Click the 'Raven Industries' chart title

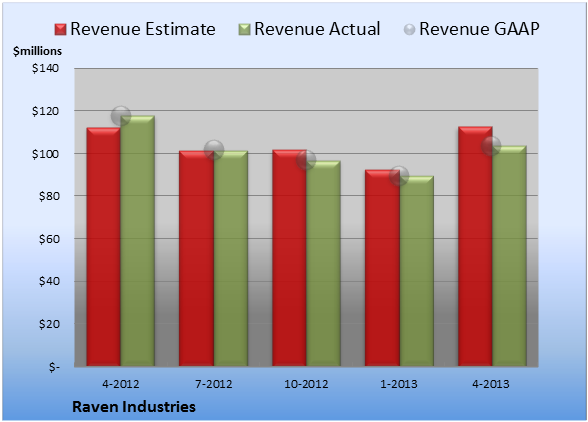click(x=134, y=407)
